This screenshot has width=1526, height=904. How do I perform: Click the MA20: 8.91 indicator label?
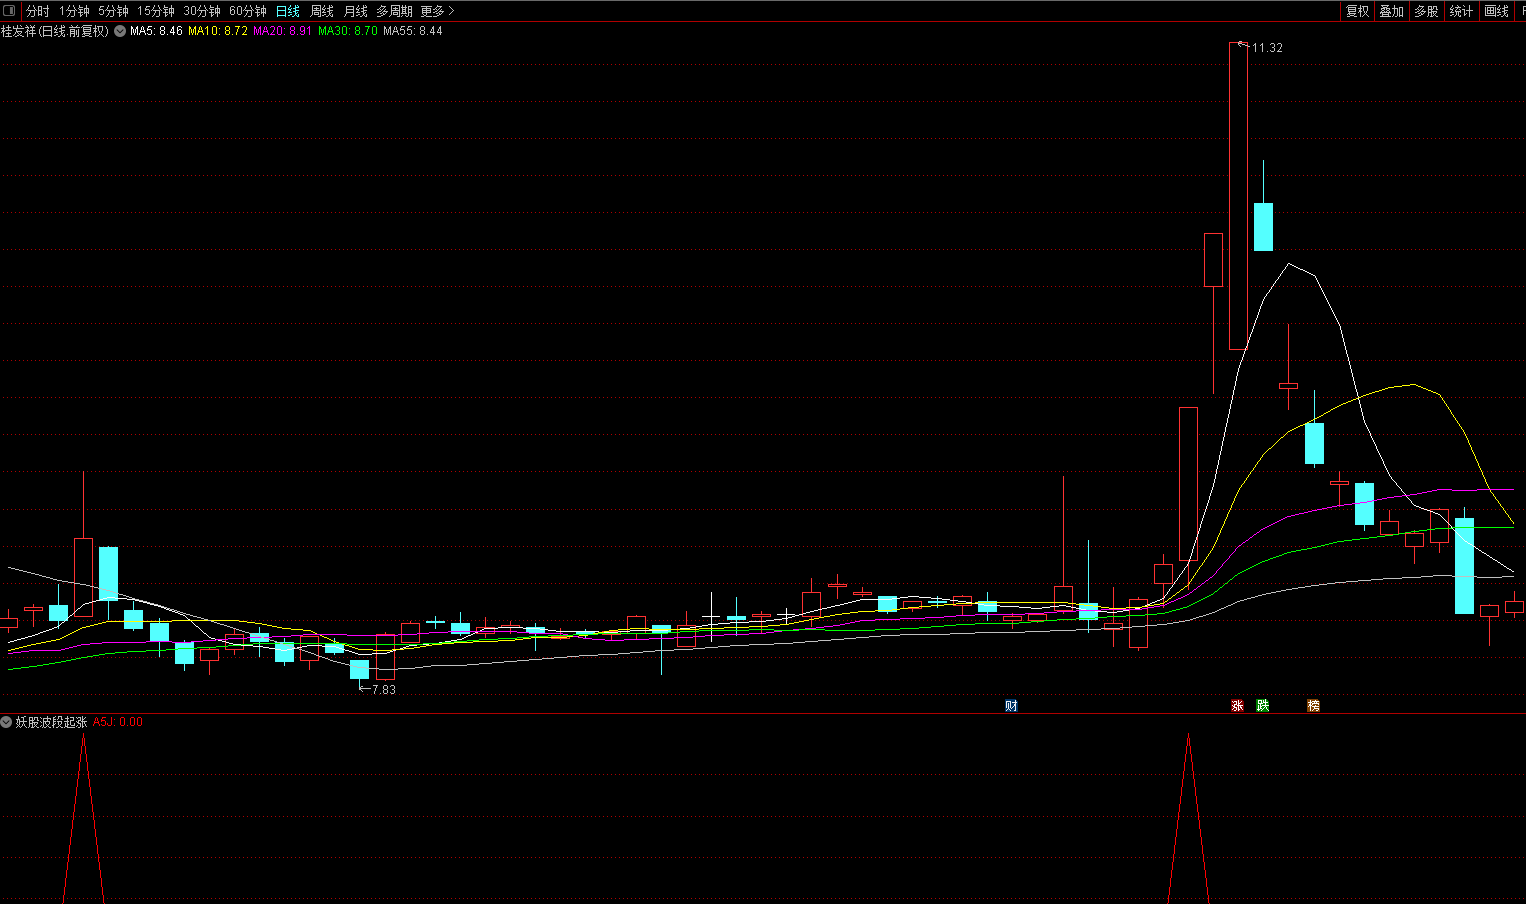coord(282,31)
